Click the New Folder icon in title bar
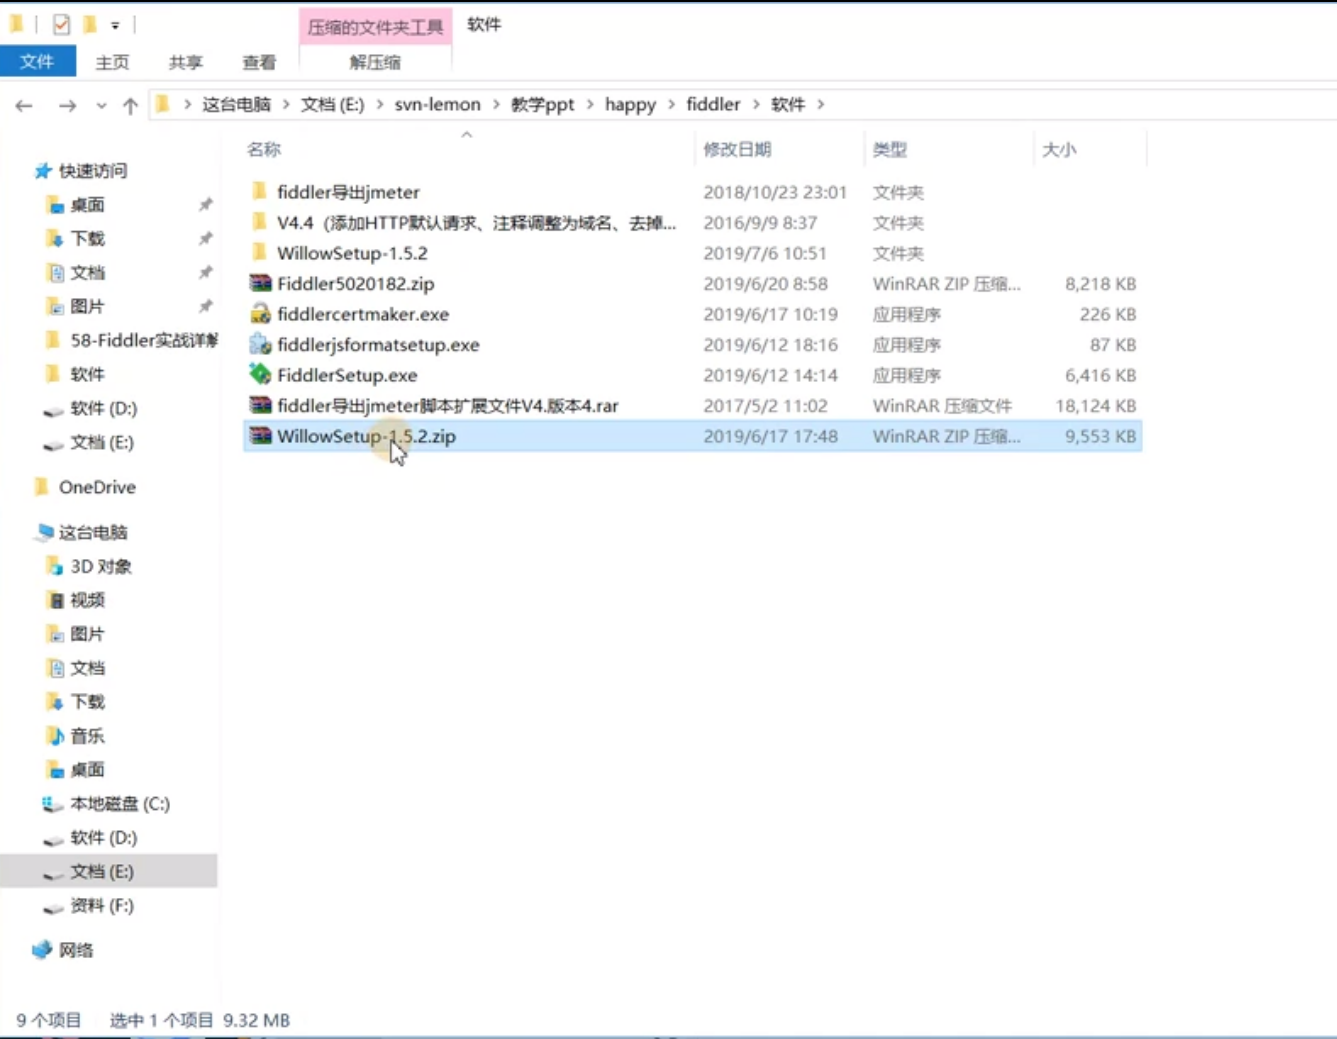Image resolution: width=1337 pixels, height=1039 pixels. (x=89, y=24)
